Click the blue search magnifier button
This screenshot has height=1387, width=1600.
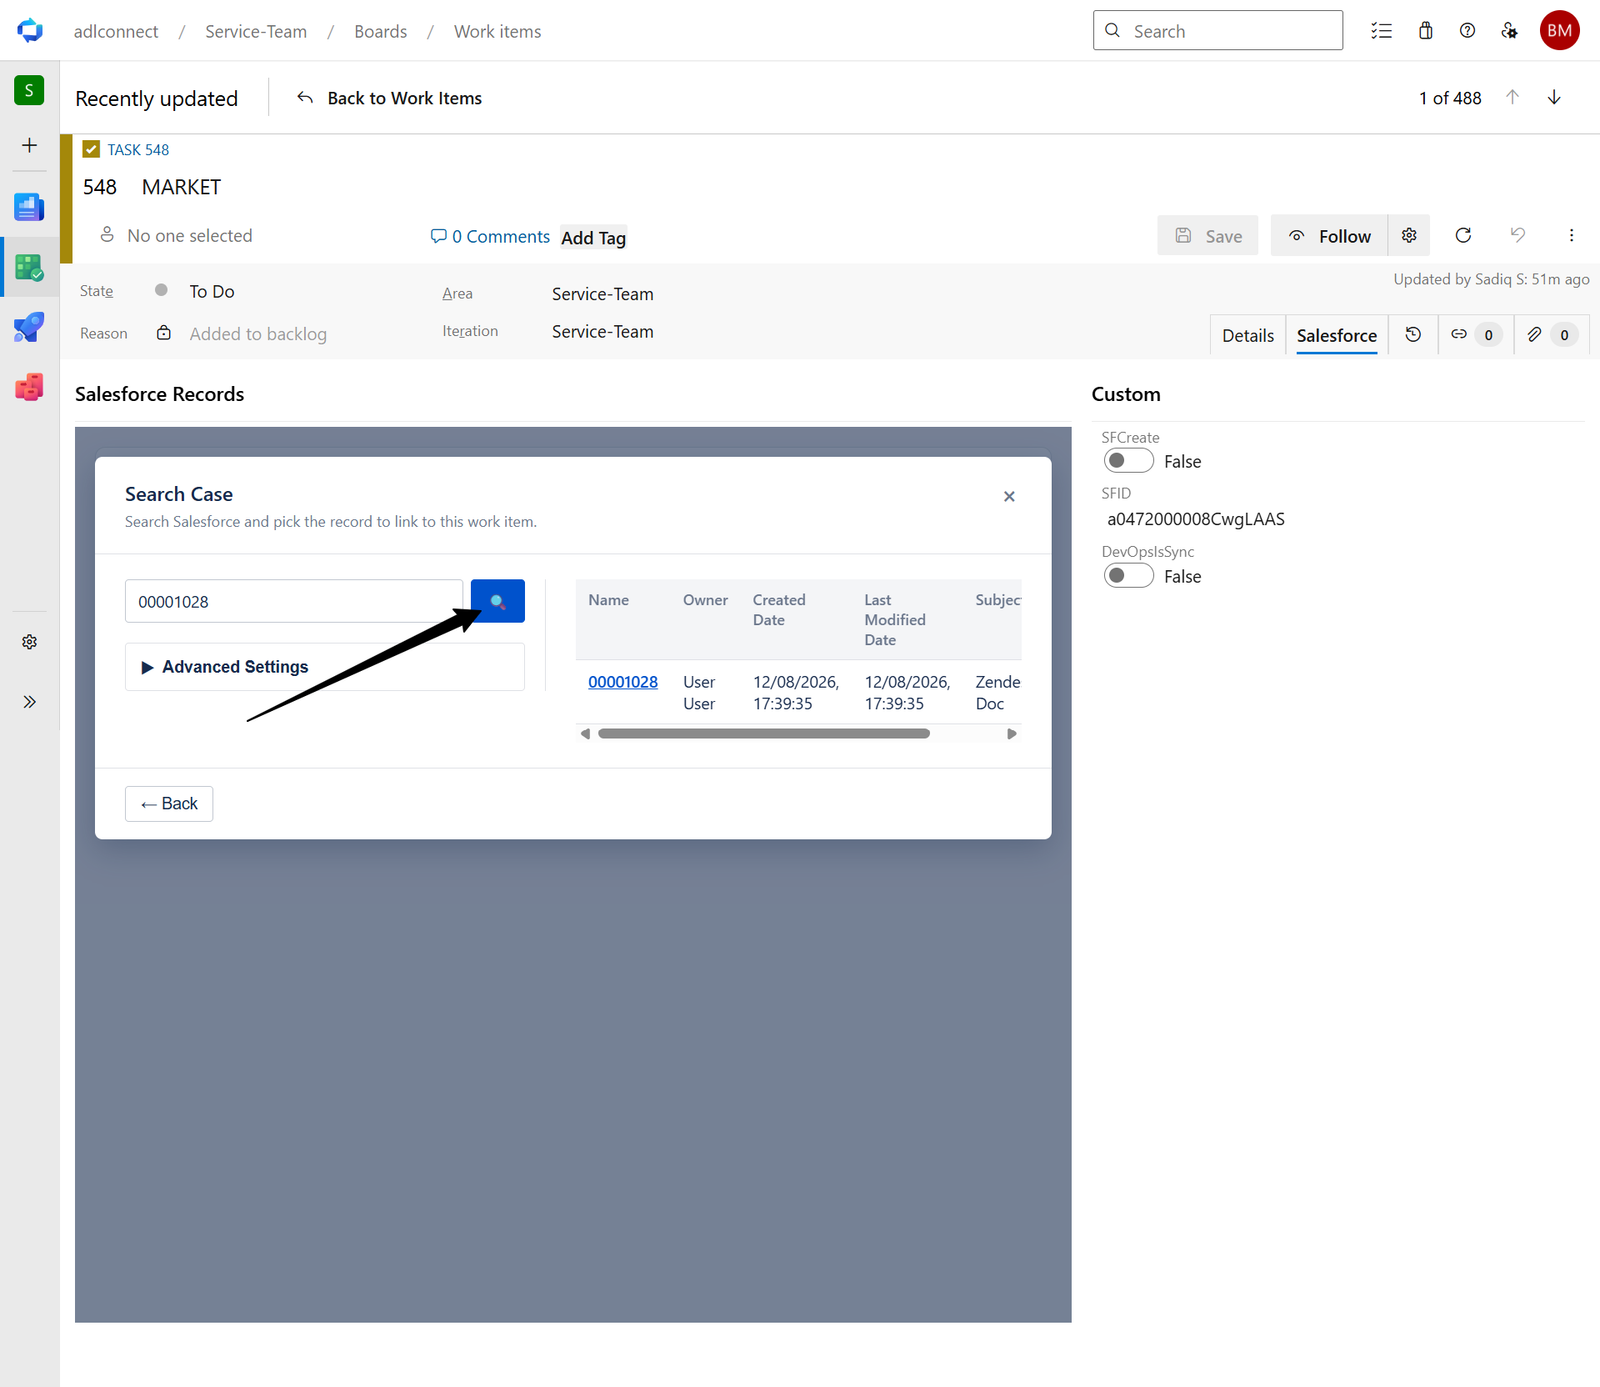[498, 601]
